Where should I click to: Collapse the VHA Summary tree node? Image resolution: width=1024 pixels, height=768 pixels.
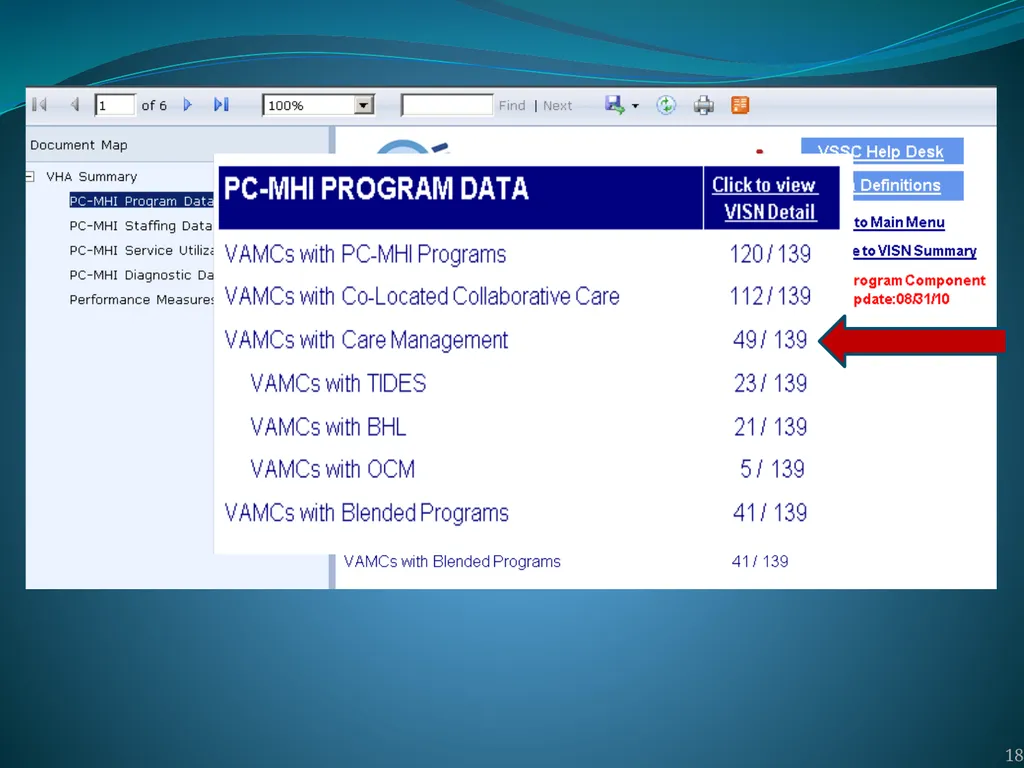tap(30, 176)
